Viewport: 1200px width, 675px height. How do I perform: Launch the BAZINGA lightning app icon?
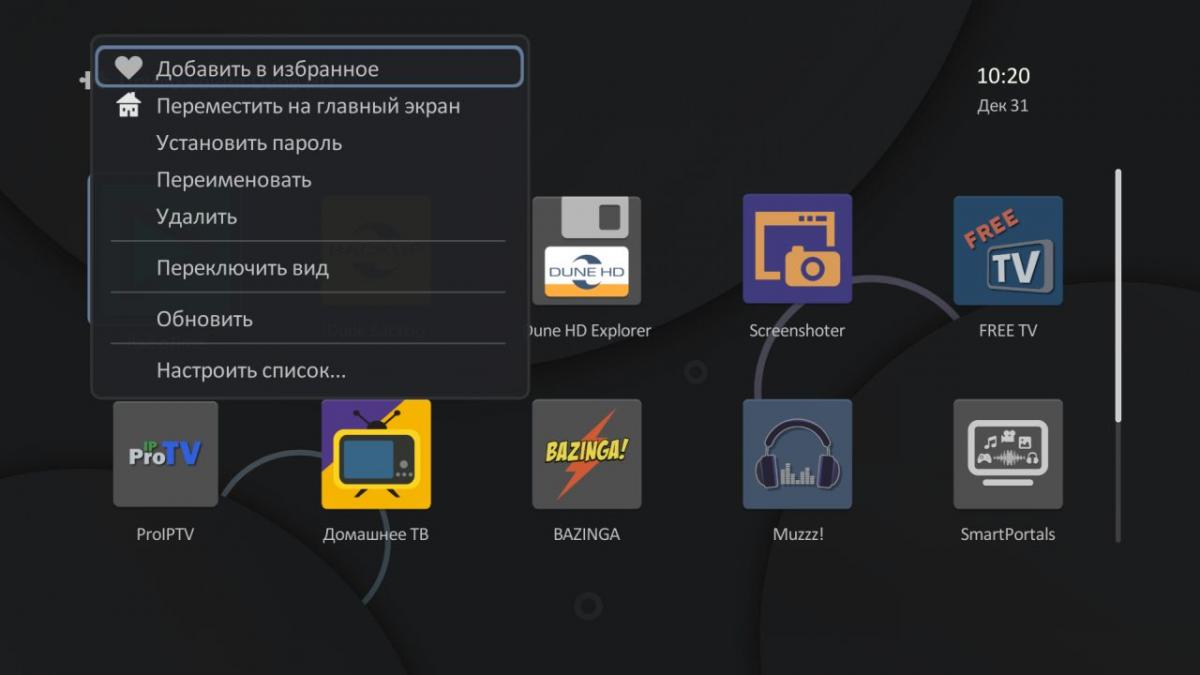pyautogui.click(x=586, y=454)
